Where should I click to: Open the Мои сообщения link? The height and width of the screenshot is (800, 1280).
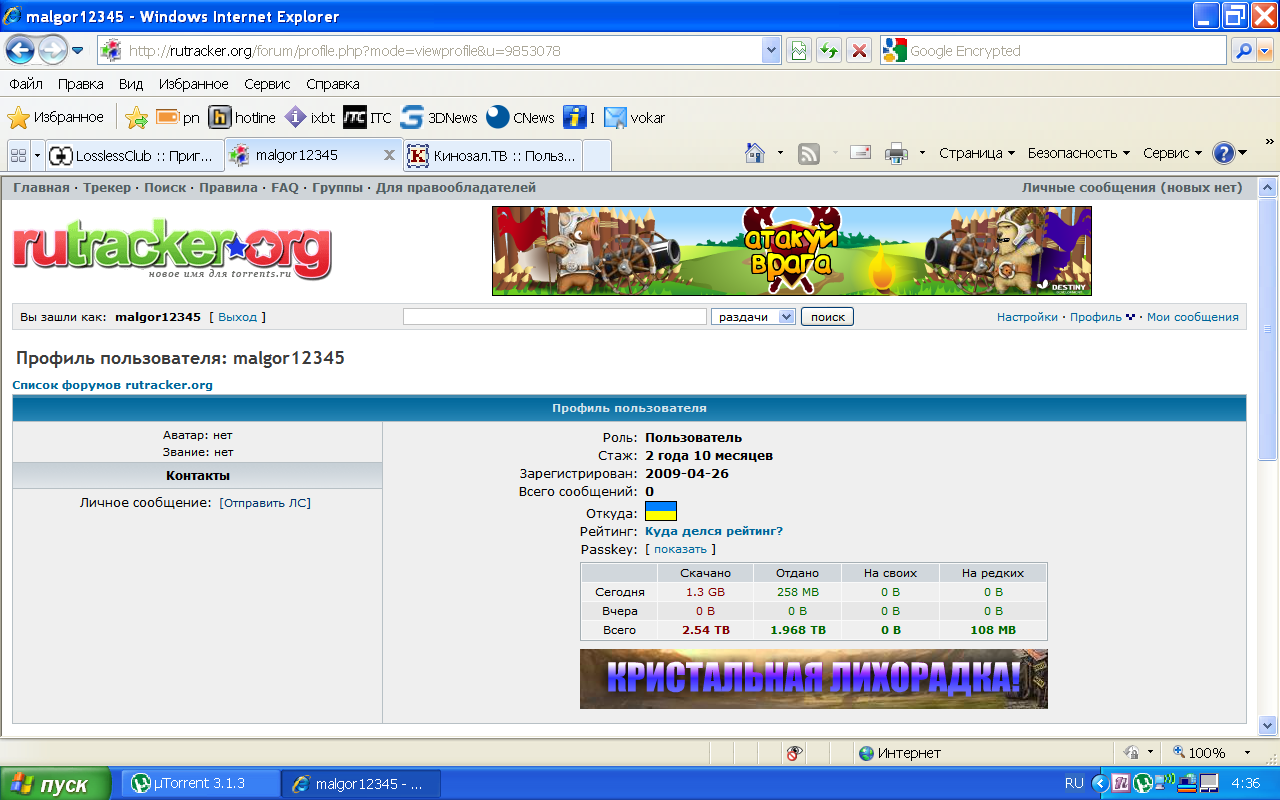(x=1192, y=317)
